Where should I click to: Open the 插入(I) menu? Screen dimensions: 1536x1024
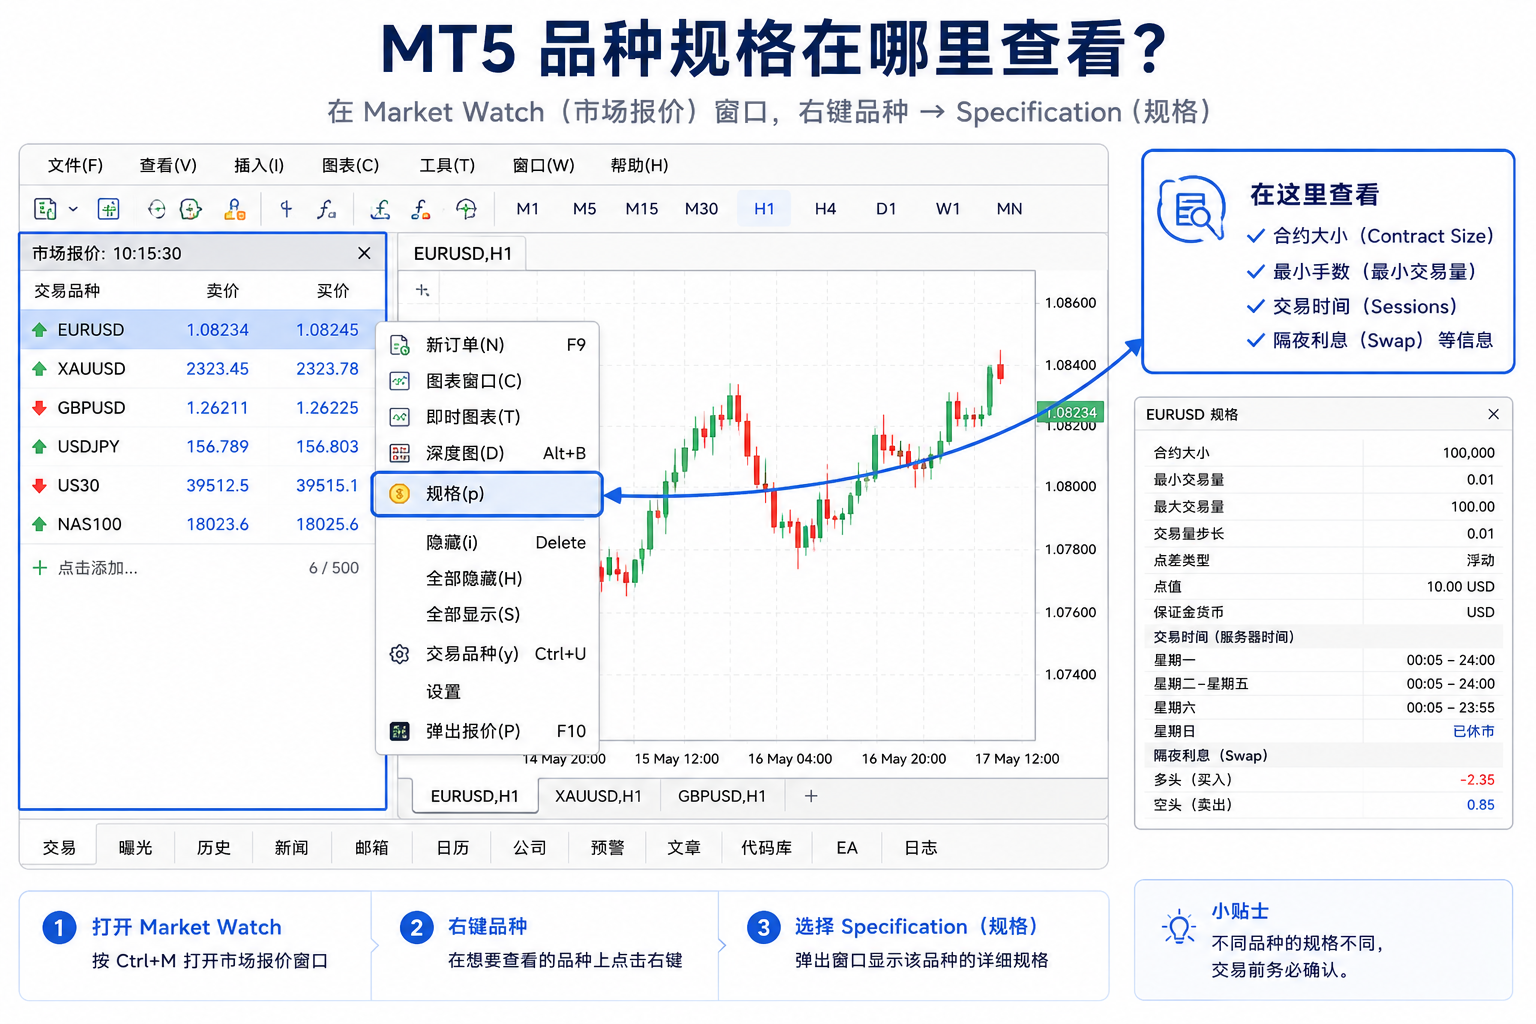259,165
